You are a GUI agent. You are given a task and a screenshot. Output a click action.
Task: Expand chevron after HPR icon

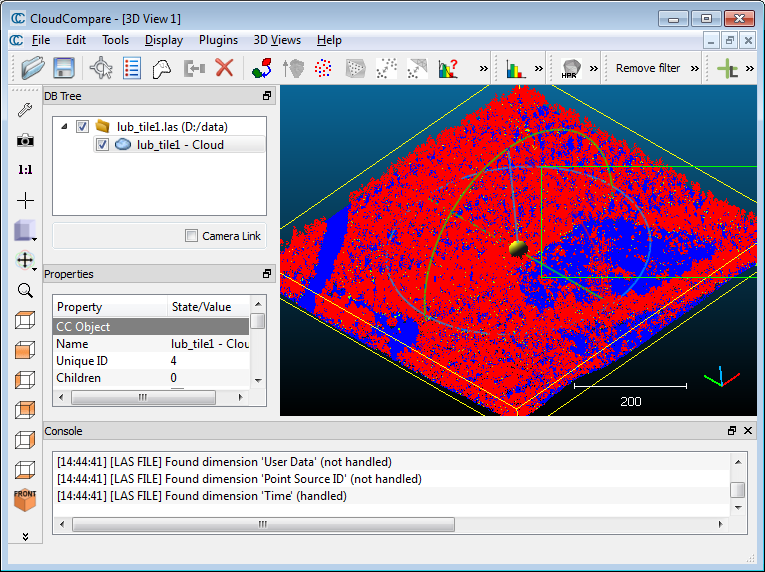click(594, 68)
